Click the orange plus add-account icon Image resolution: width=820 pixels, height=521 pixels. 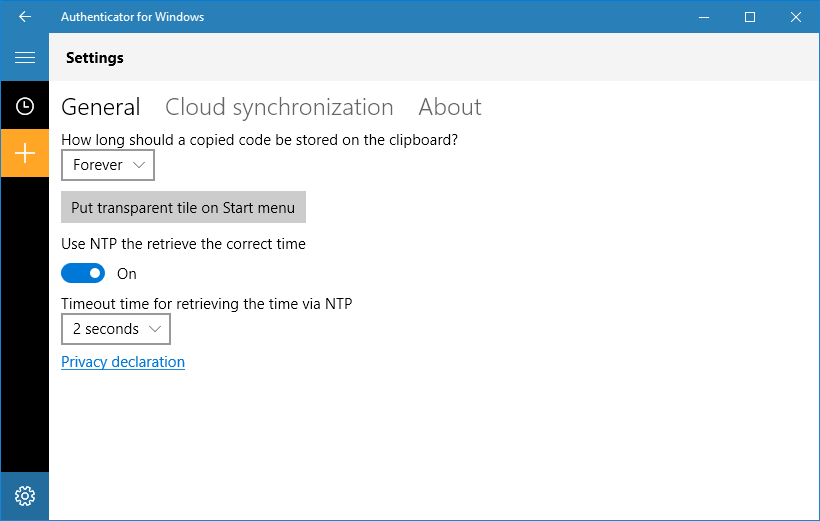(24, 153)
